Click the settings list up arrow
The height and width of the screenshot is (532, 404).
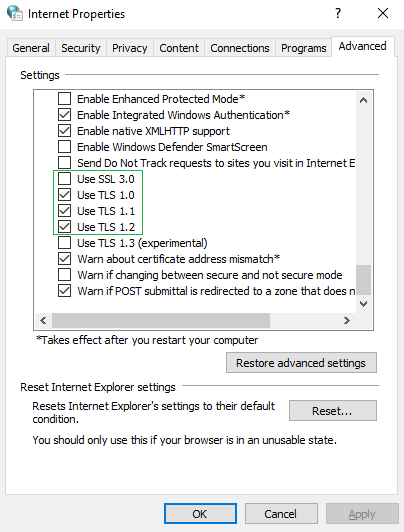coord(364,100)
